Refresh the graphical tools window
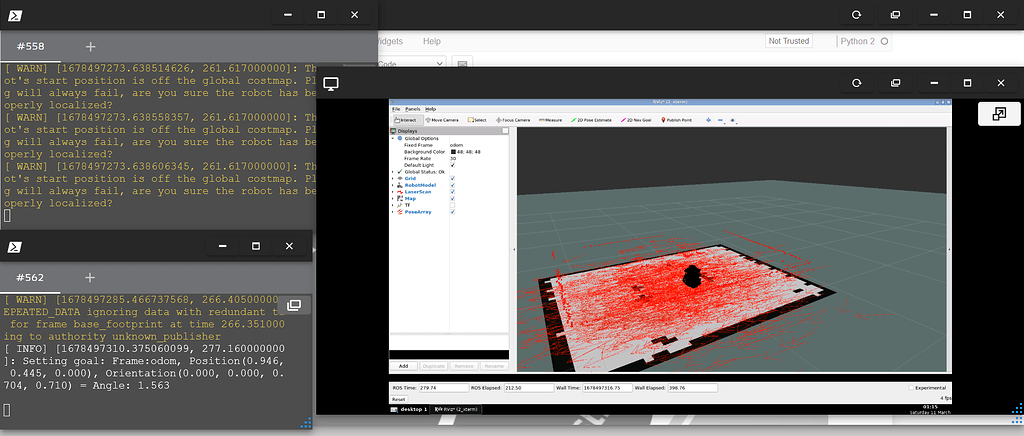Image resolution: width=1024 pixels, height=436 pixels. pos(857,83)
